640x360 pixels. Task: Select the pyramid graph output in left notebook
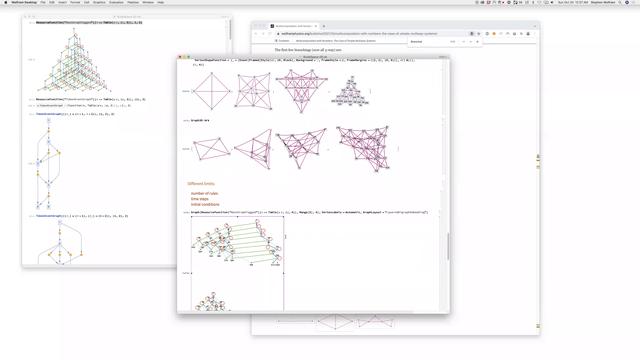pos(74,60)
